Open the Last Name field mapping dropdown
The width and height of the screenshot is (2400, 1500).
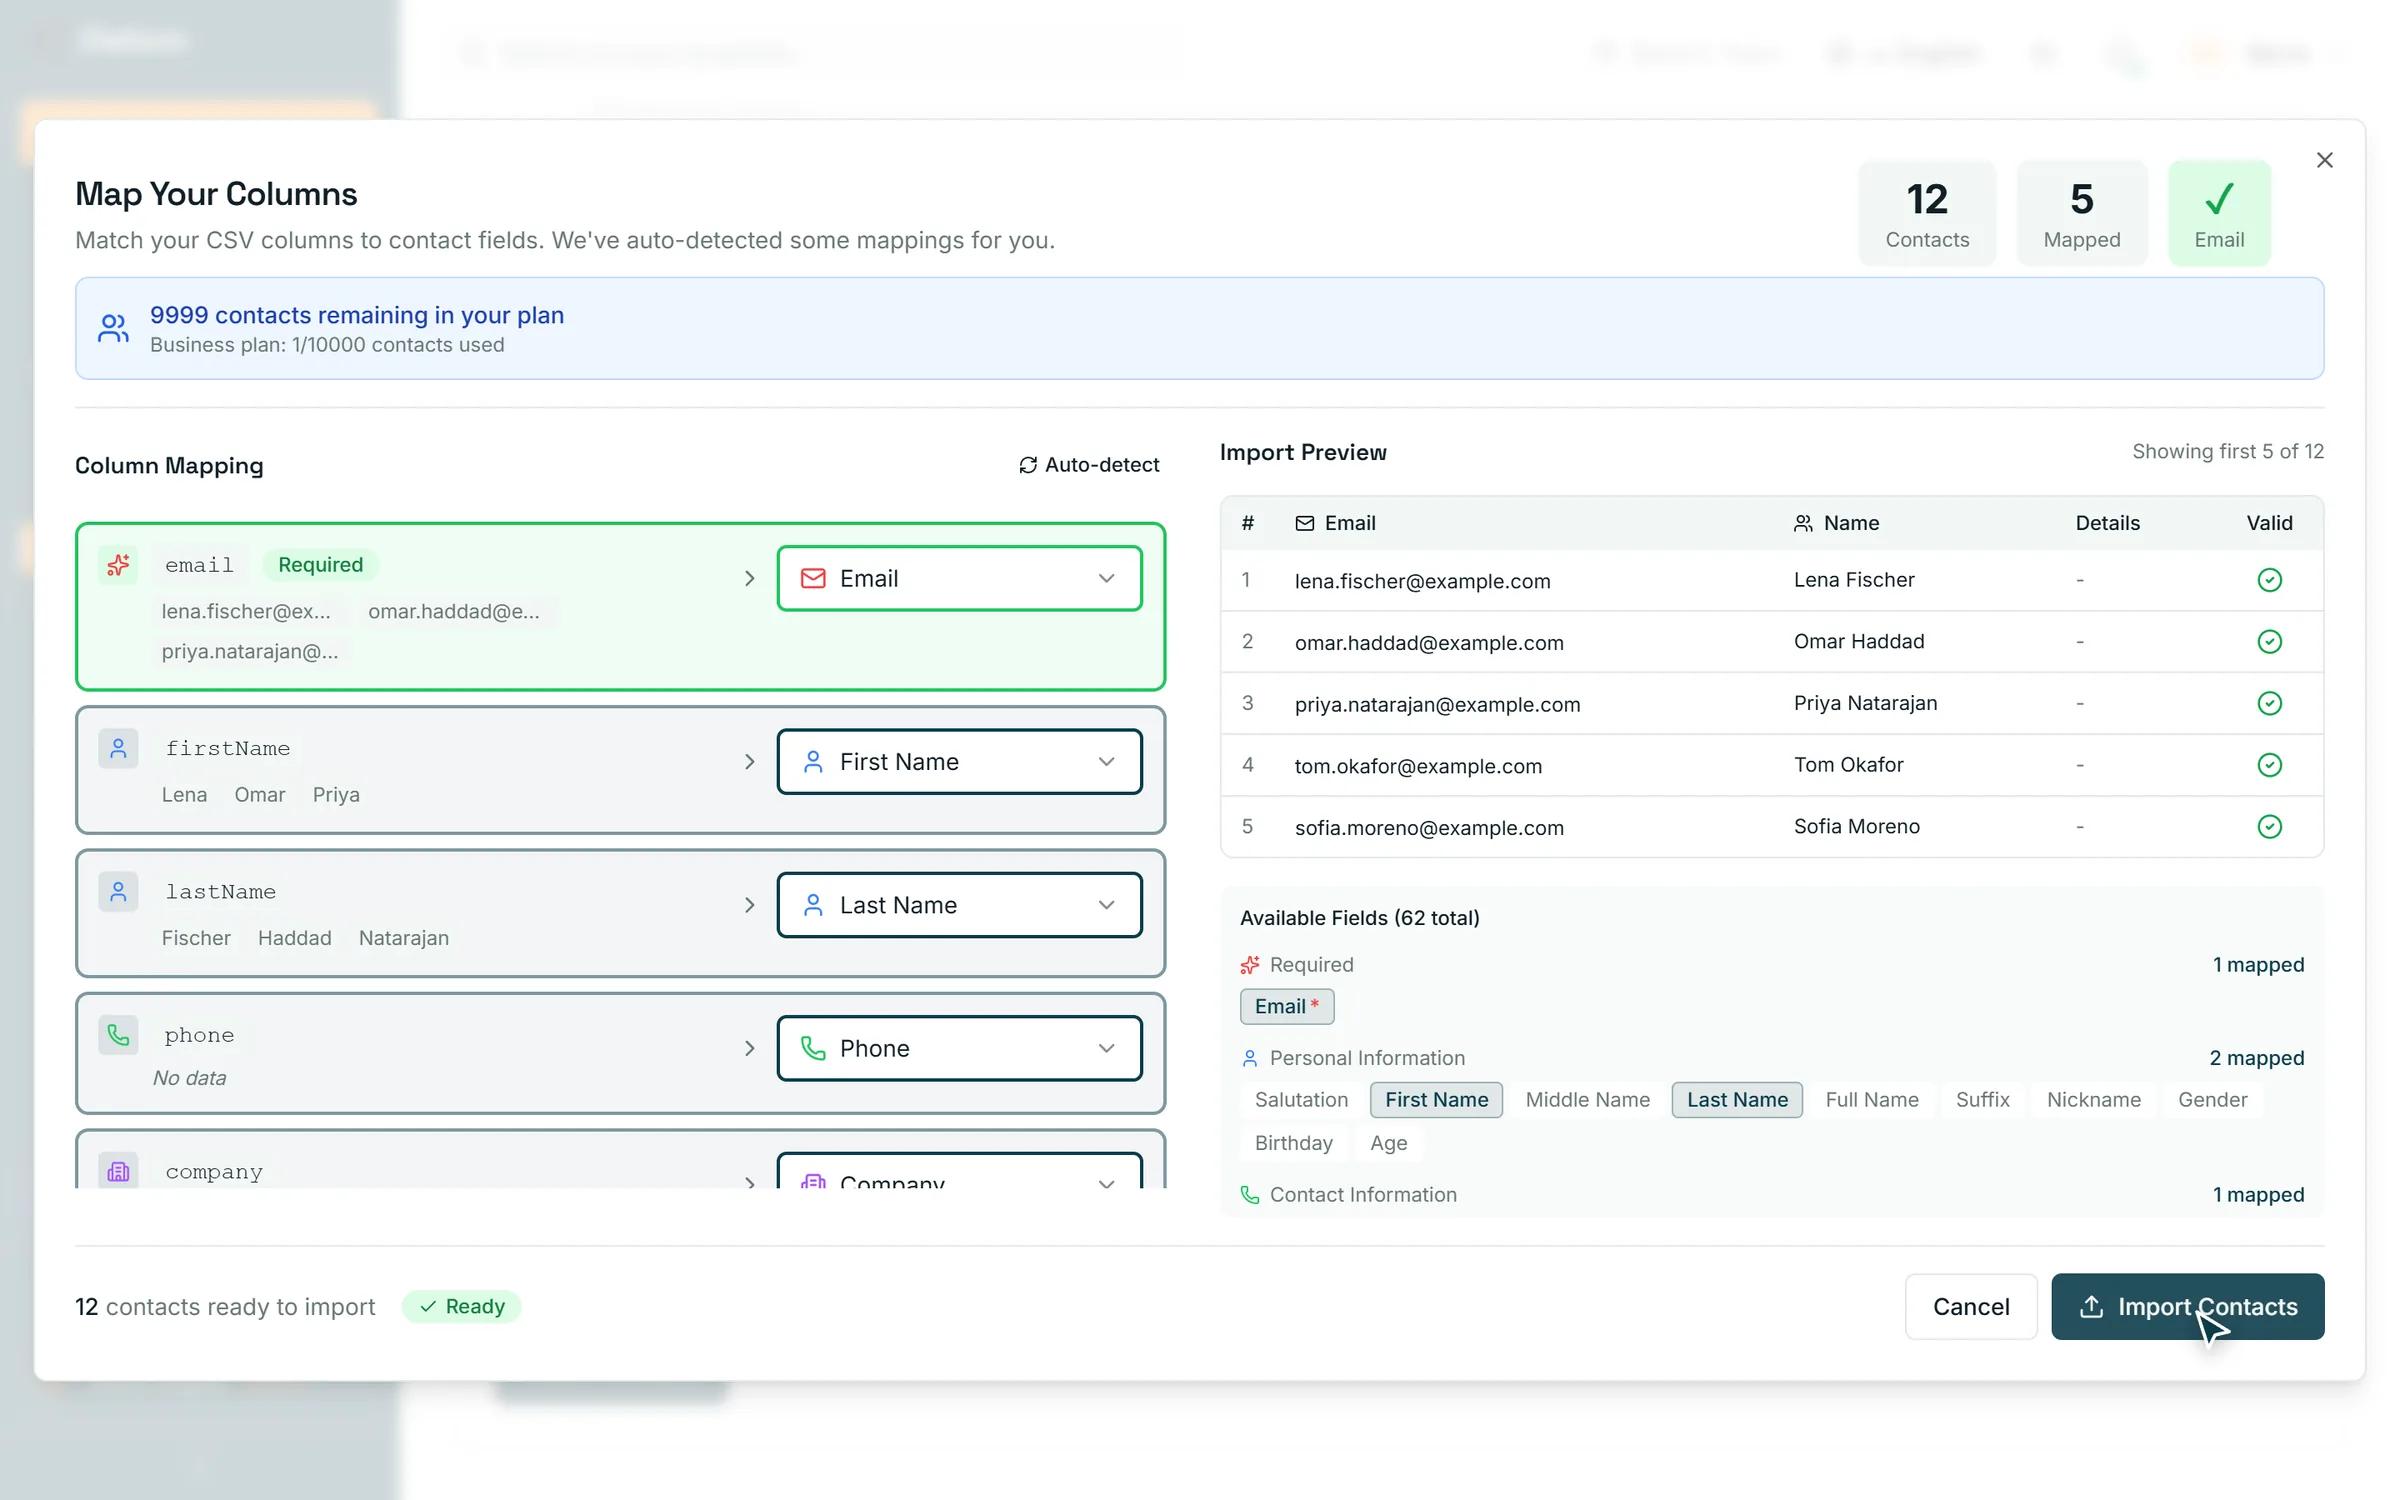959,905
